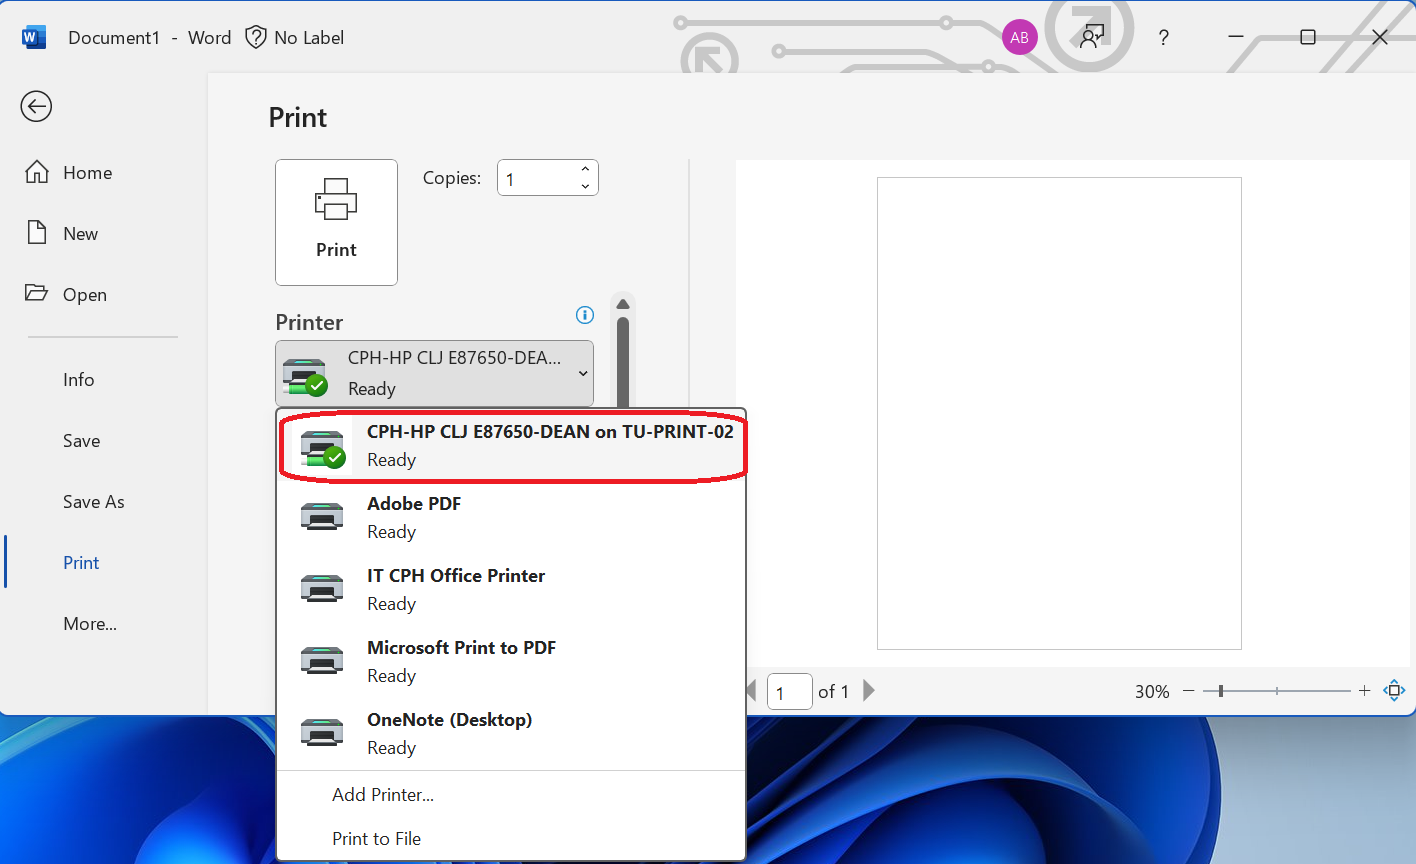Click the settings scrollbar up arrow
The height and width of the screenshot is (864, 1416).
point(623,305)
